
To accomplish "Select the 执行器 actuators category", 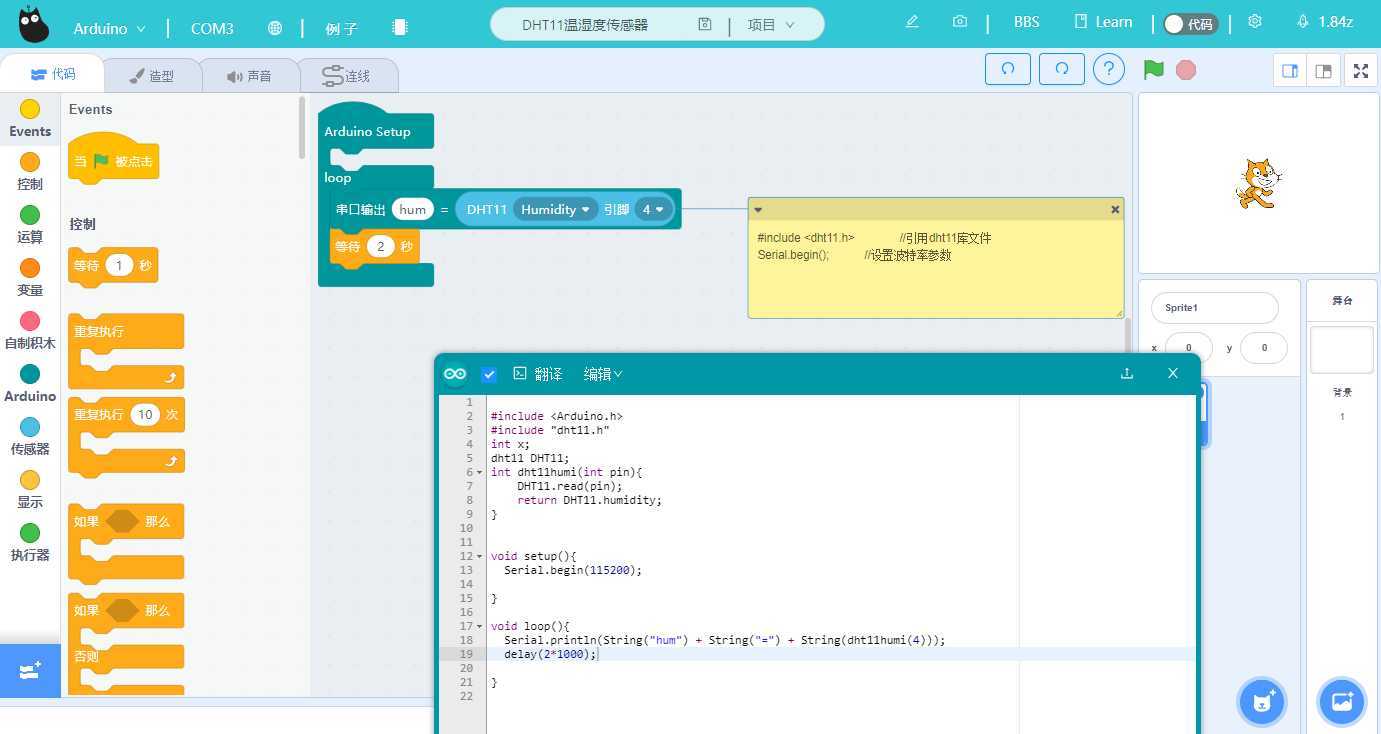I will pos(30,542).
